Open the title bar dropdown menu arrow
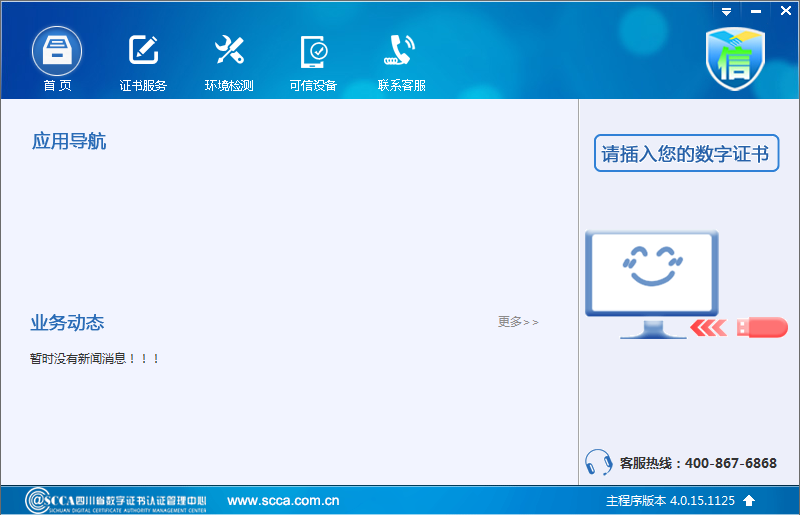This screenshot has width=800, height=515. pos(727,10)
